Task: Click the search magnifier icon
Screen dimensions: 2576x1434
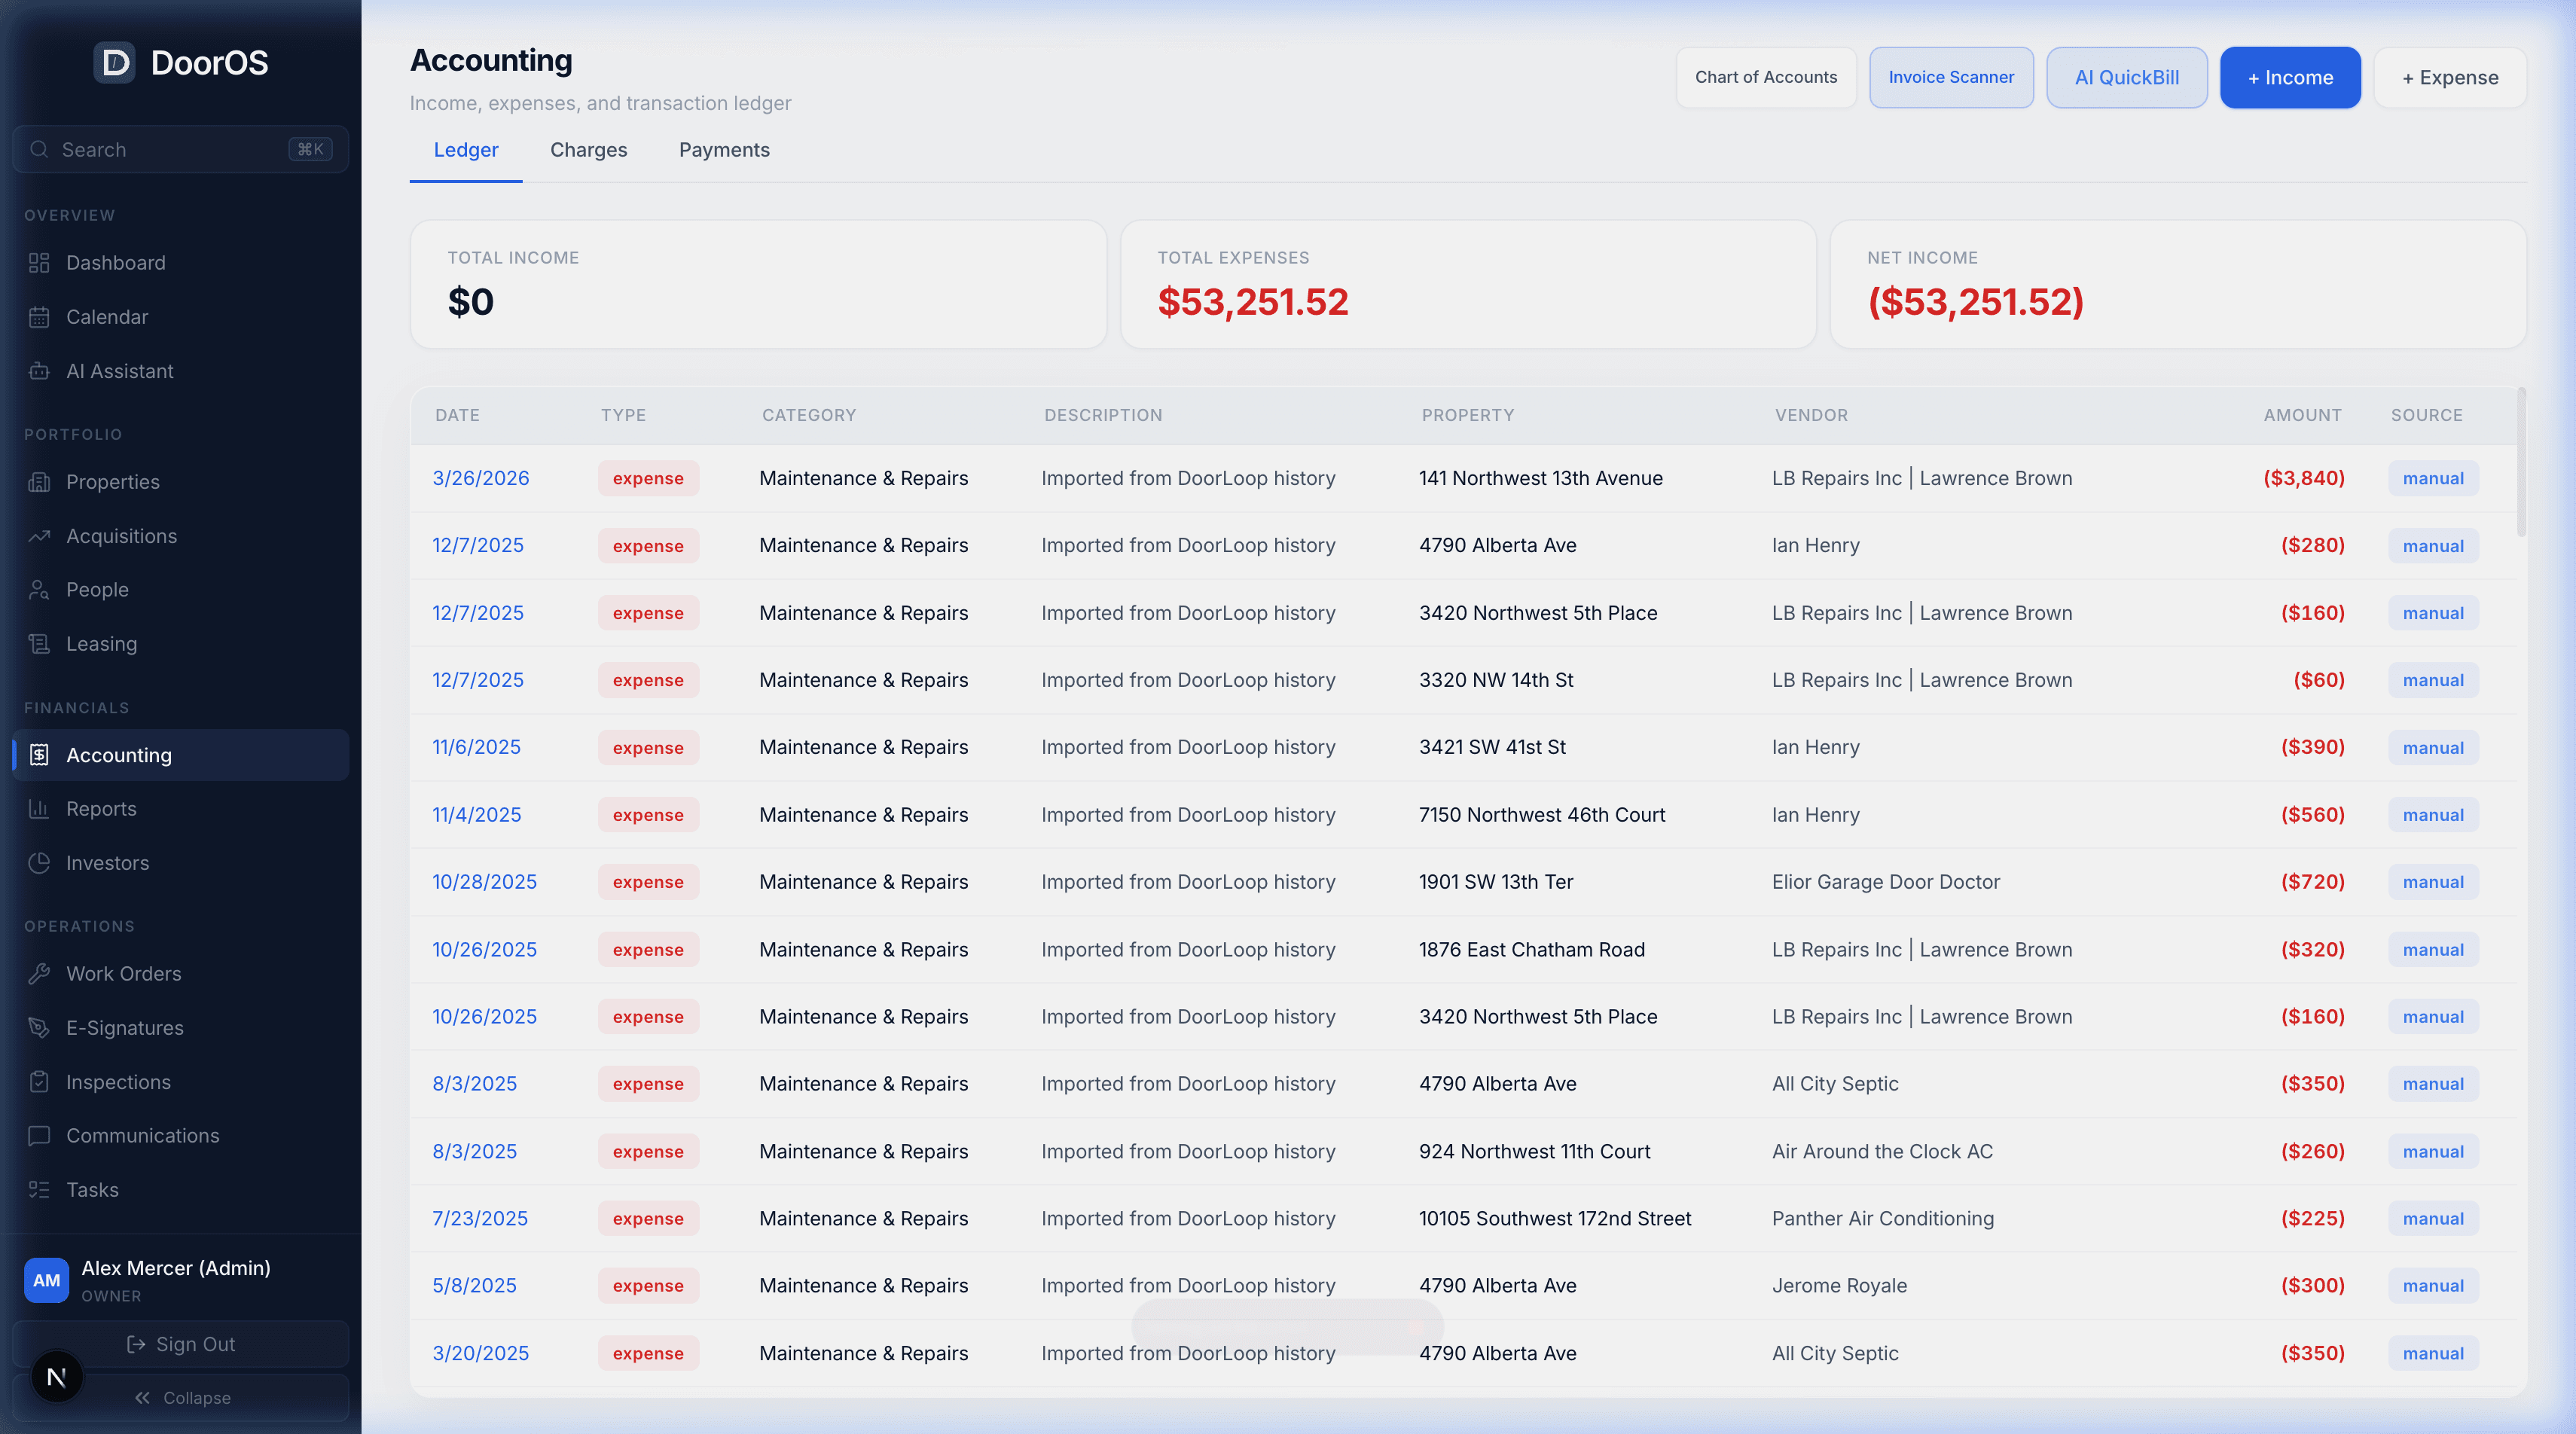Action: click(39, 150)
